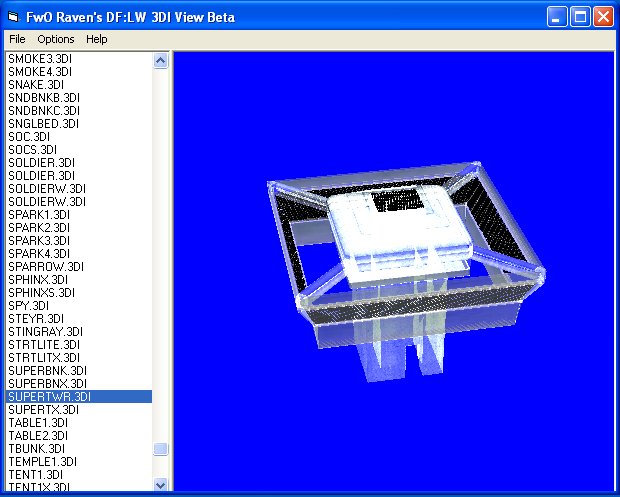The width and height of the screenshot is (620, 497).
Task: Open the Options menu
Action: 56,39
